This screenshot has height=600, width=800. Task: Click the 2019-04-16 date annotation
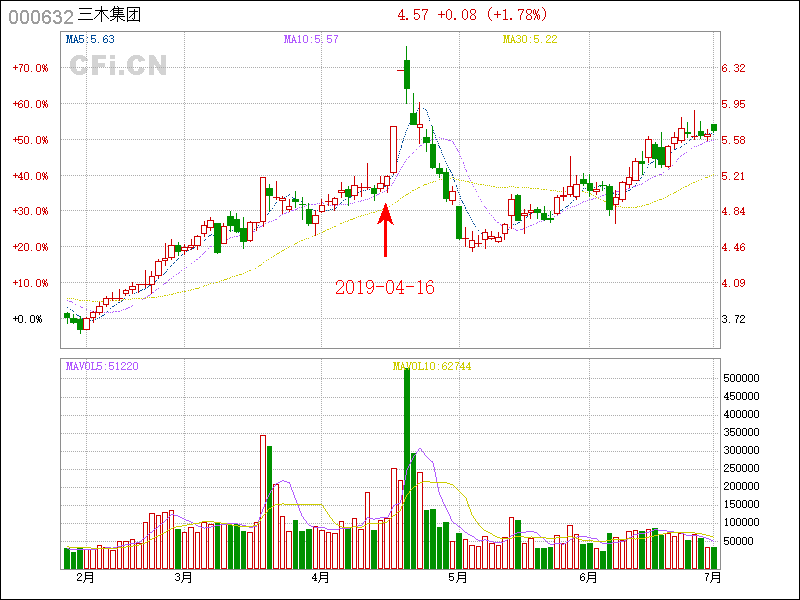tap(385, 287)
